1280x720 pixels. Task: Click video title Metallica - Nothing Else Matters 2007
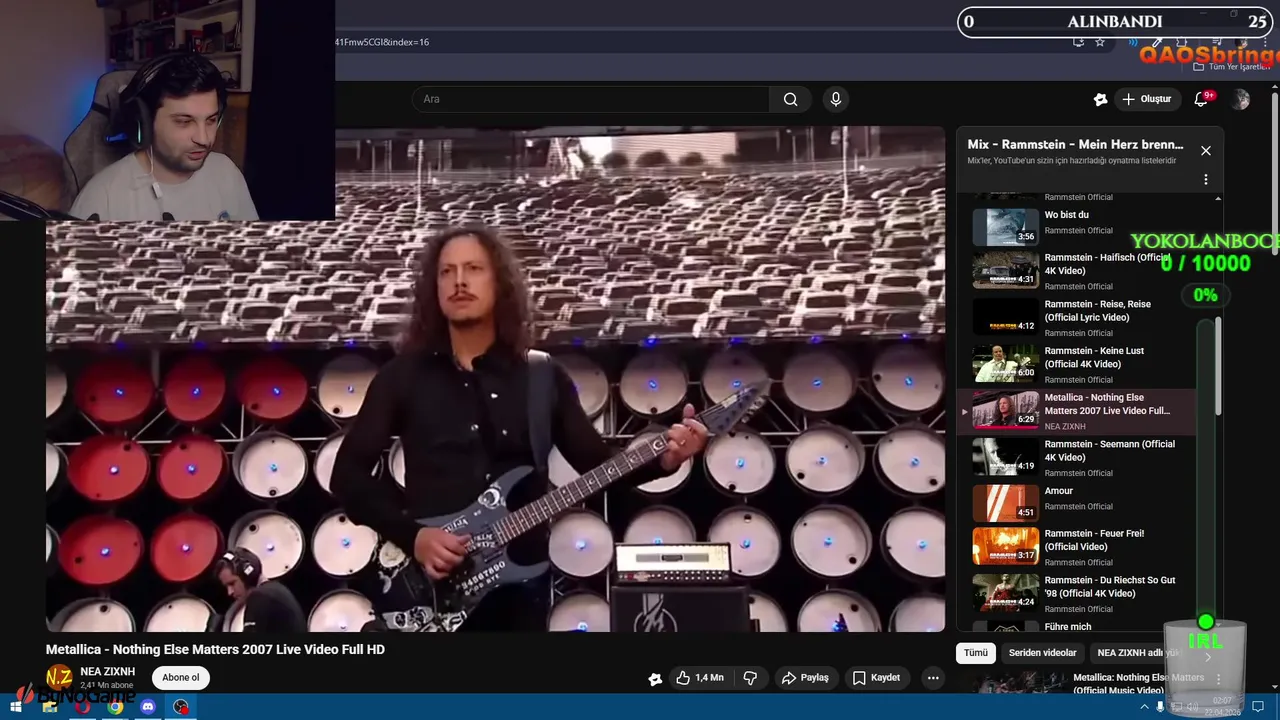pos(215,650)
